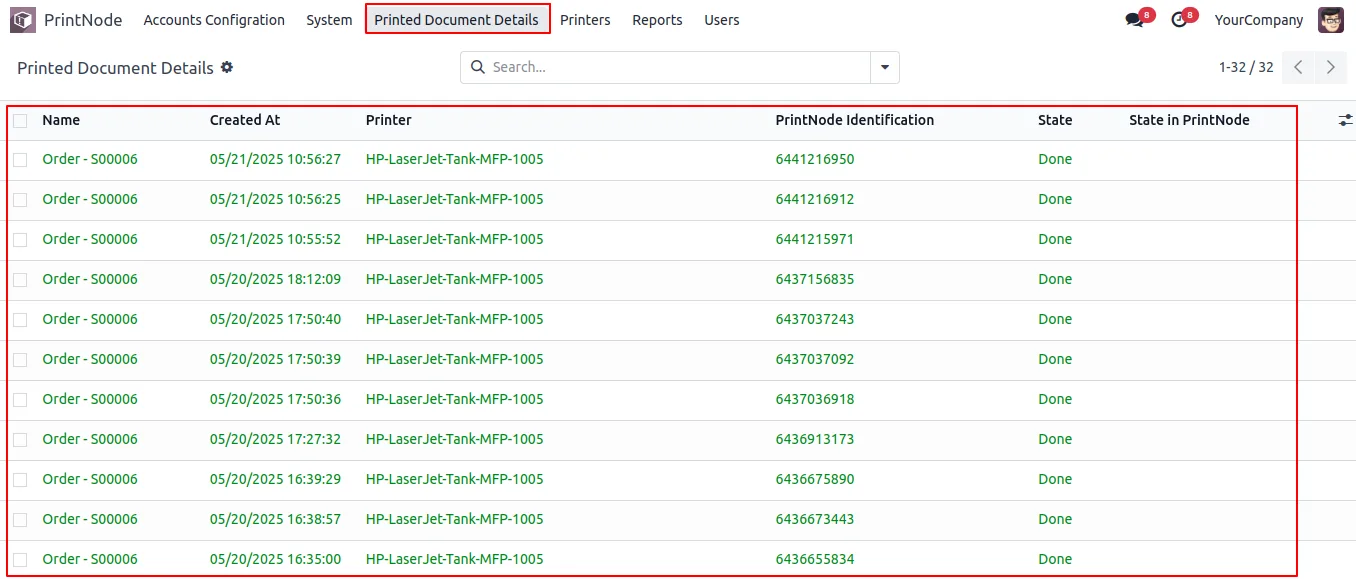Go to the next page arrow
Viewport: 1356px width, 579px height.
1330,67
